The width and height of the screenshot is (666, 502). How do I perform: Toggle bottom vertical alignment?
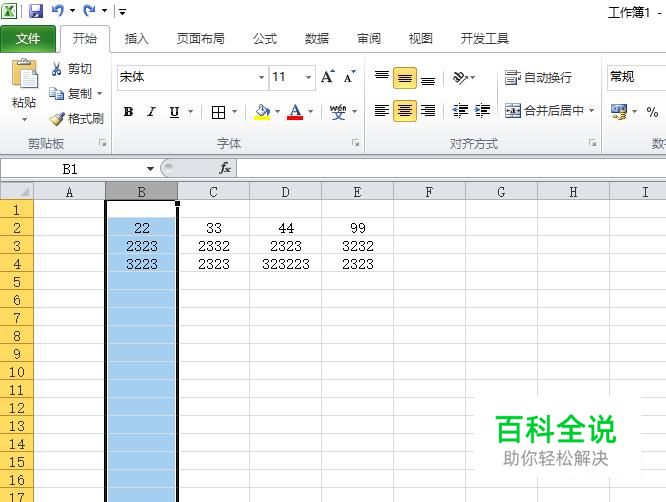(428, 78)
